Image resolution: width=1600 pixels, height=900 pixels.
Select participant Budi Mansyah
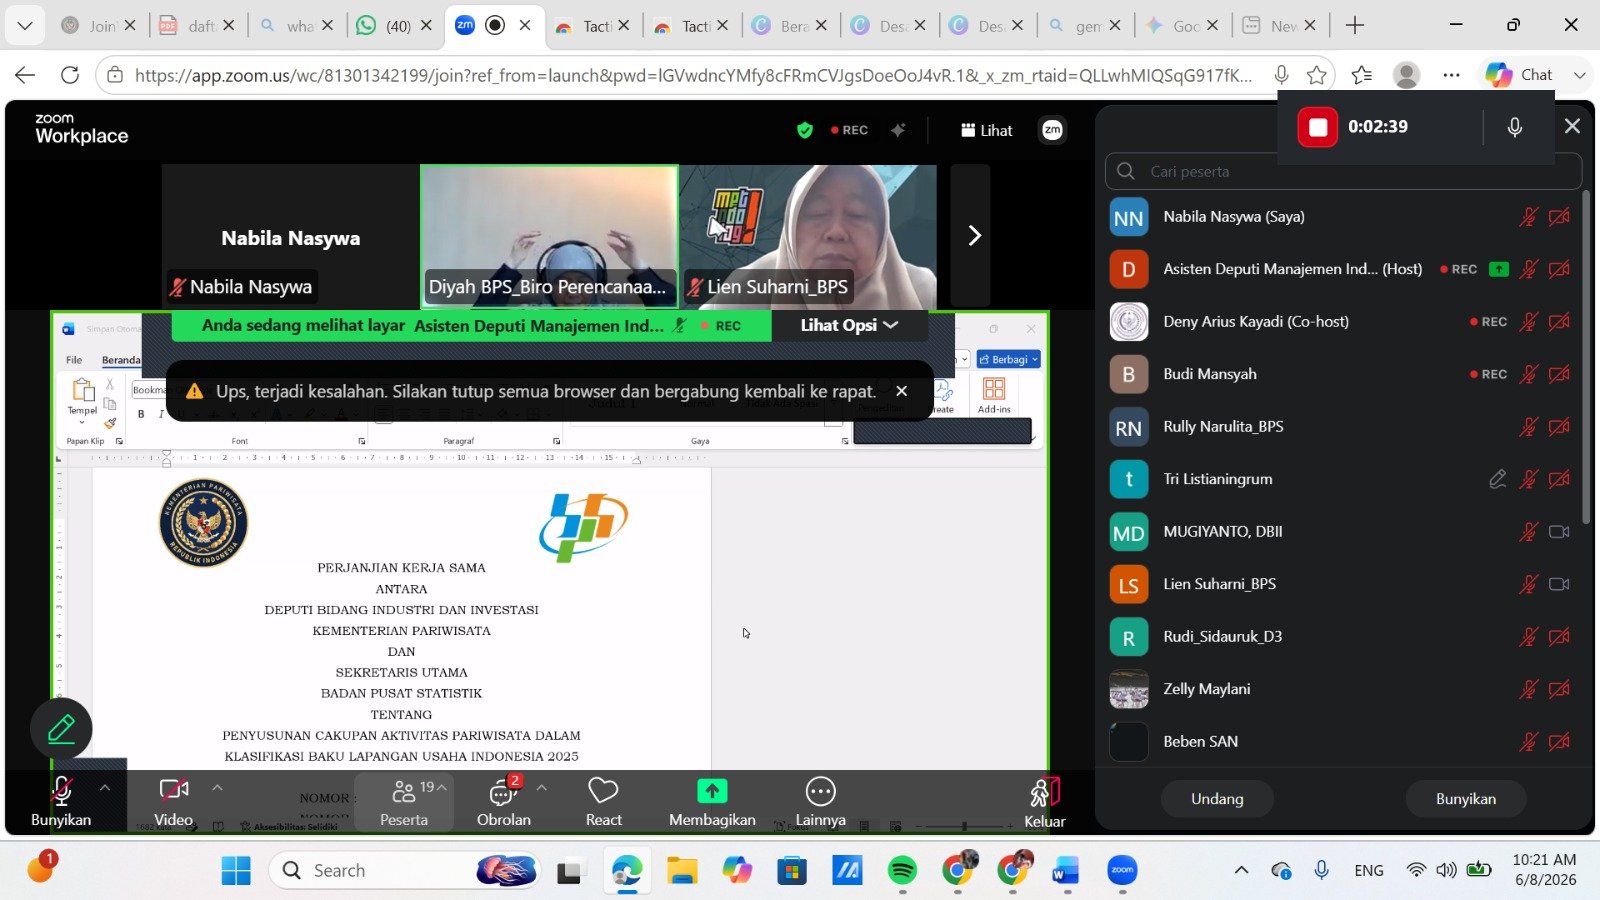tap(1340, 374)
